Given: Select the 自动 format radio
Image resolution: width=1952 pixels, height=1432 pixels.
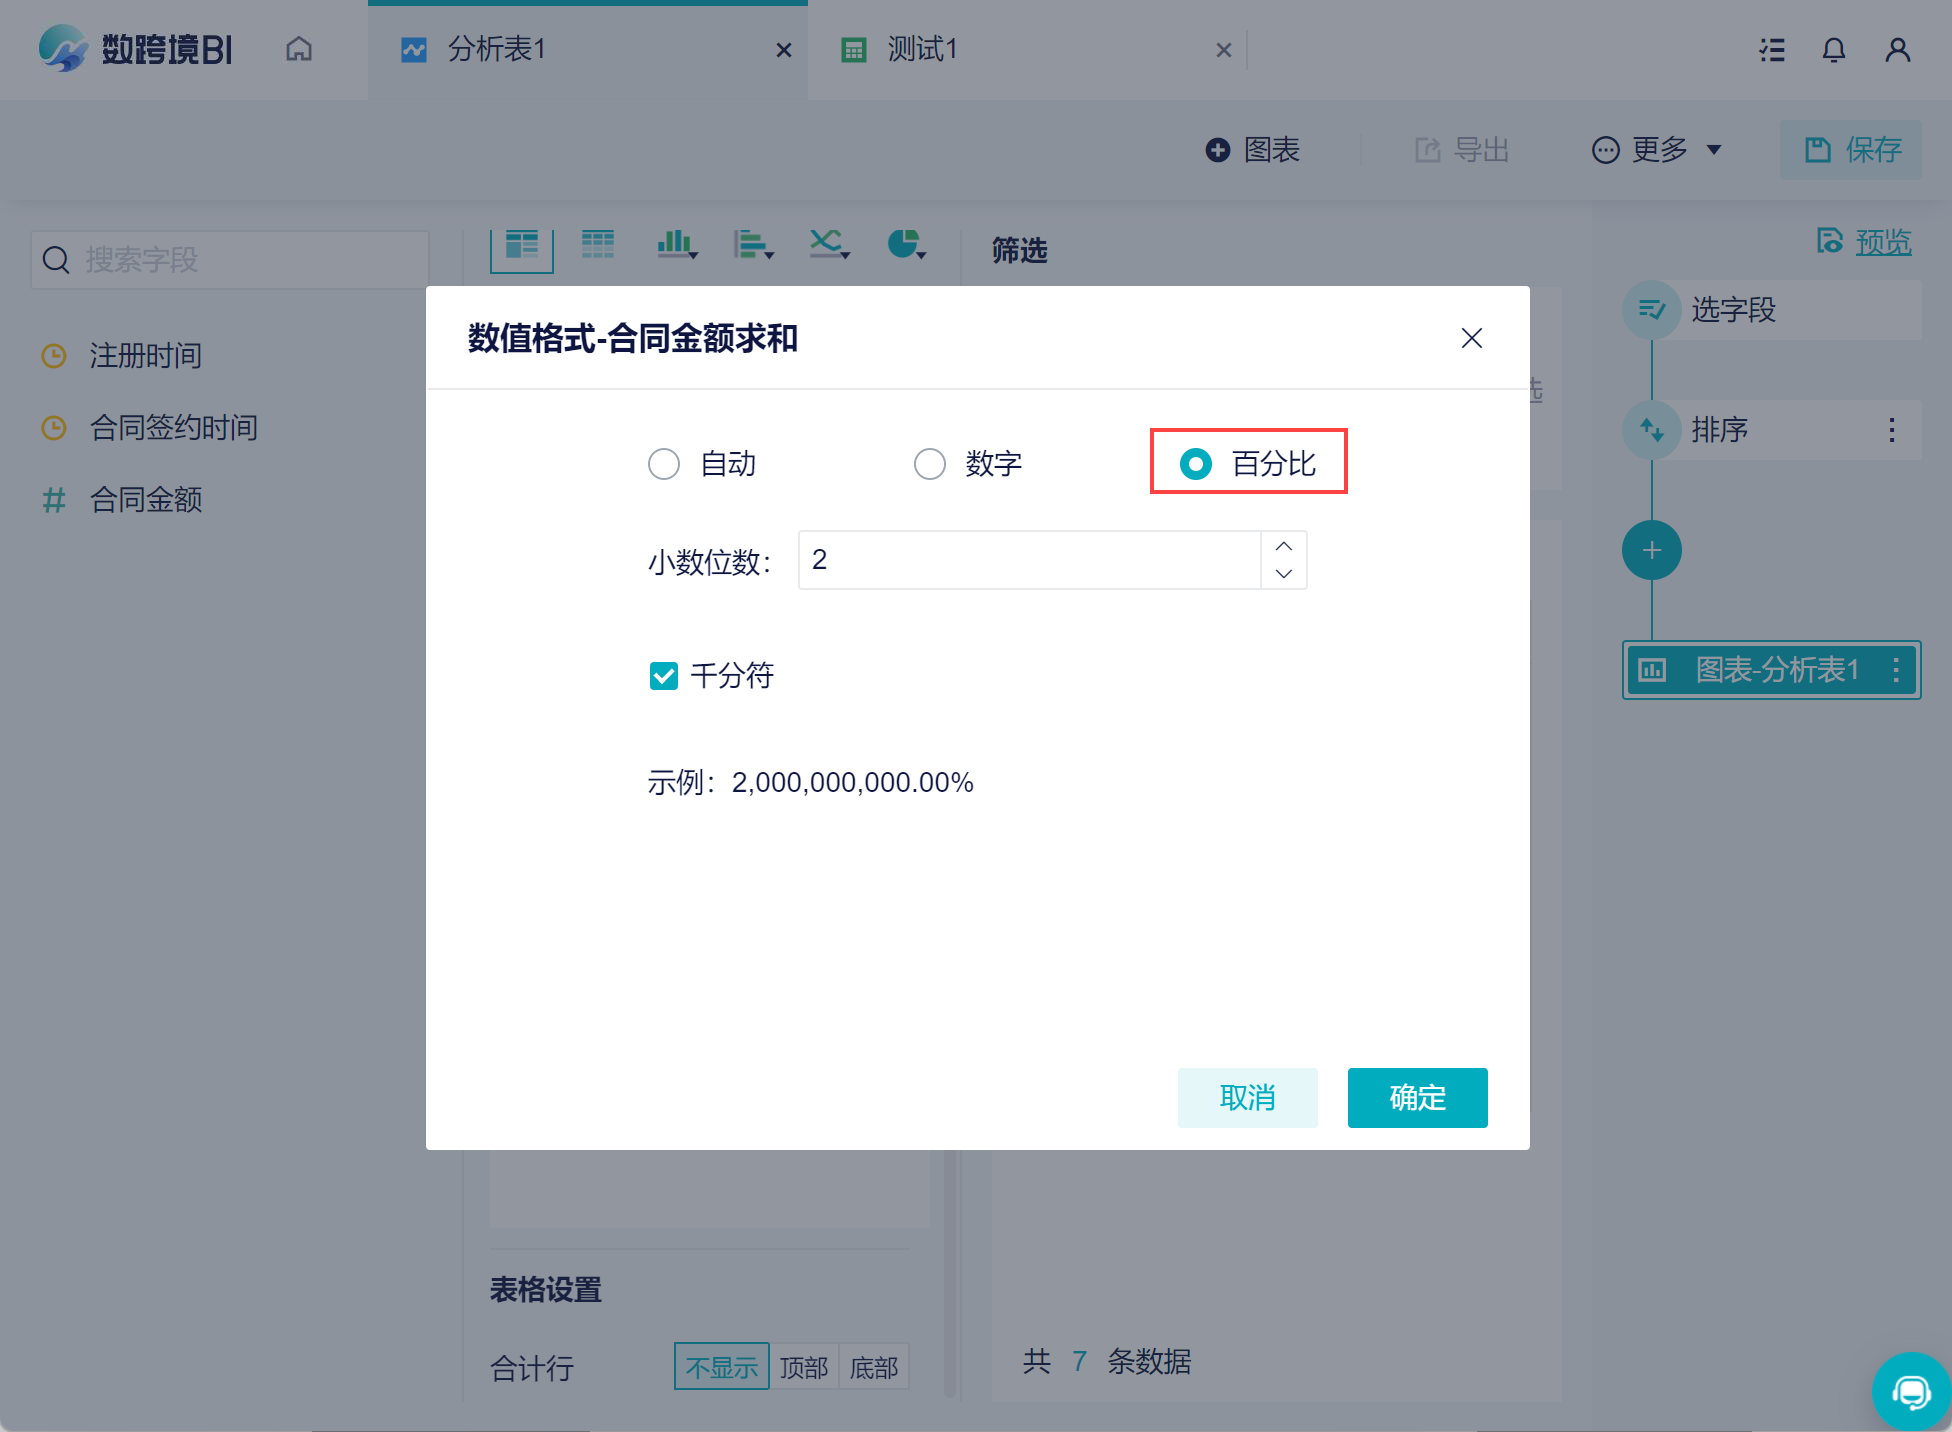Looking at the screenshot, I should [664, 464].
